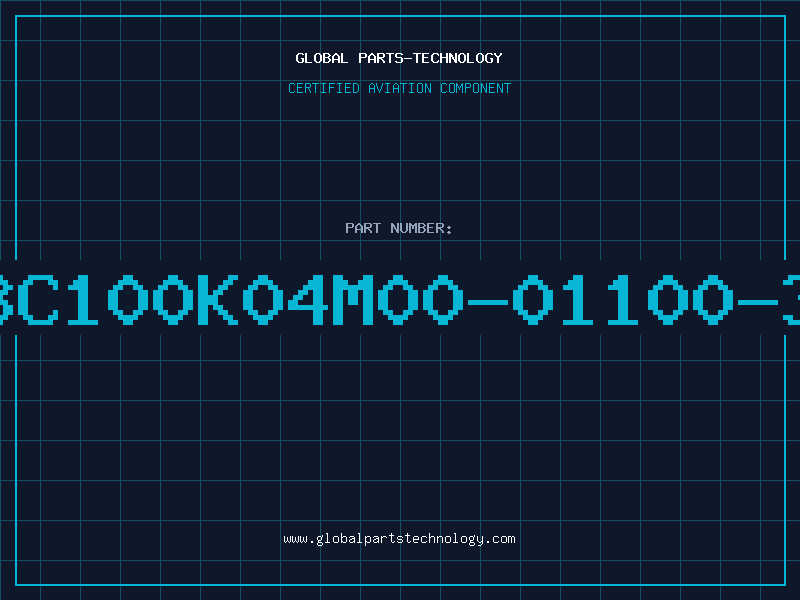The height and width of the screenshot is (600, 800).
Task: Click the digit 1 after letter C
Action: pyautogui.click(x=84, y=299)
